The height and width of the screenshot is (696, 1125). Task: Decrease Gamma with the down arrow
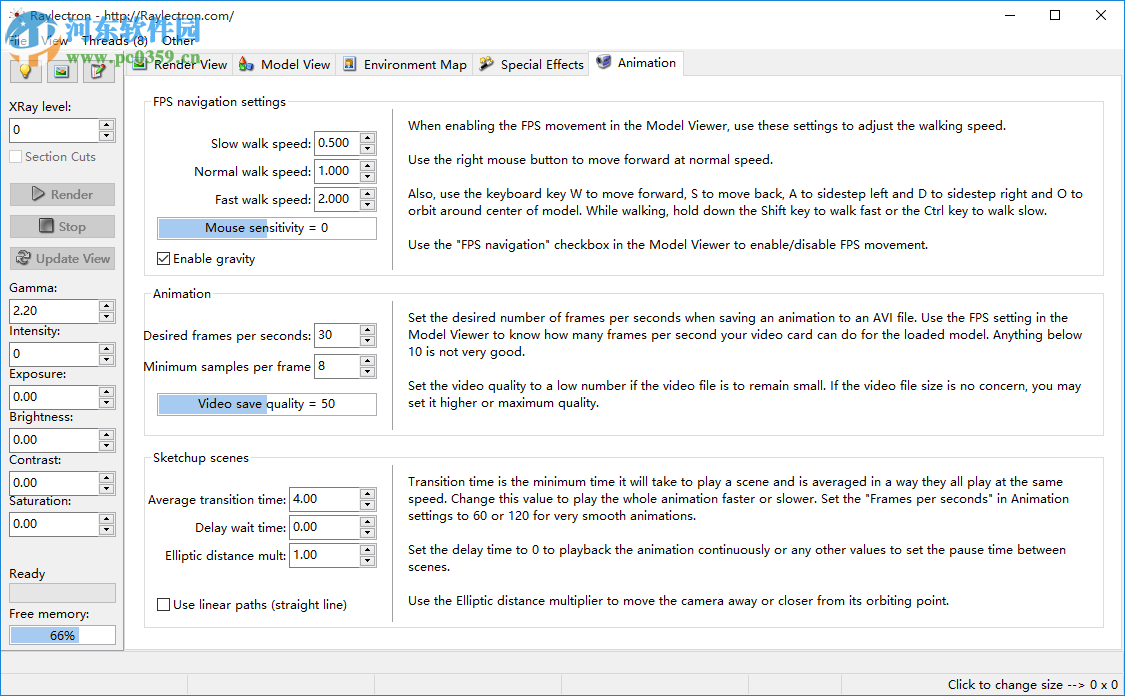[x=107, y=316]
